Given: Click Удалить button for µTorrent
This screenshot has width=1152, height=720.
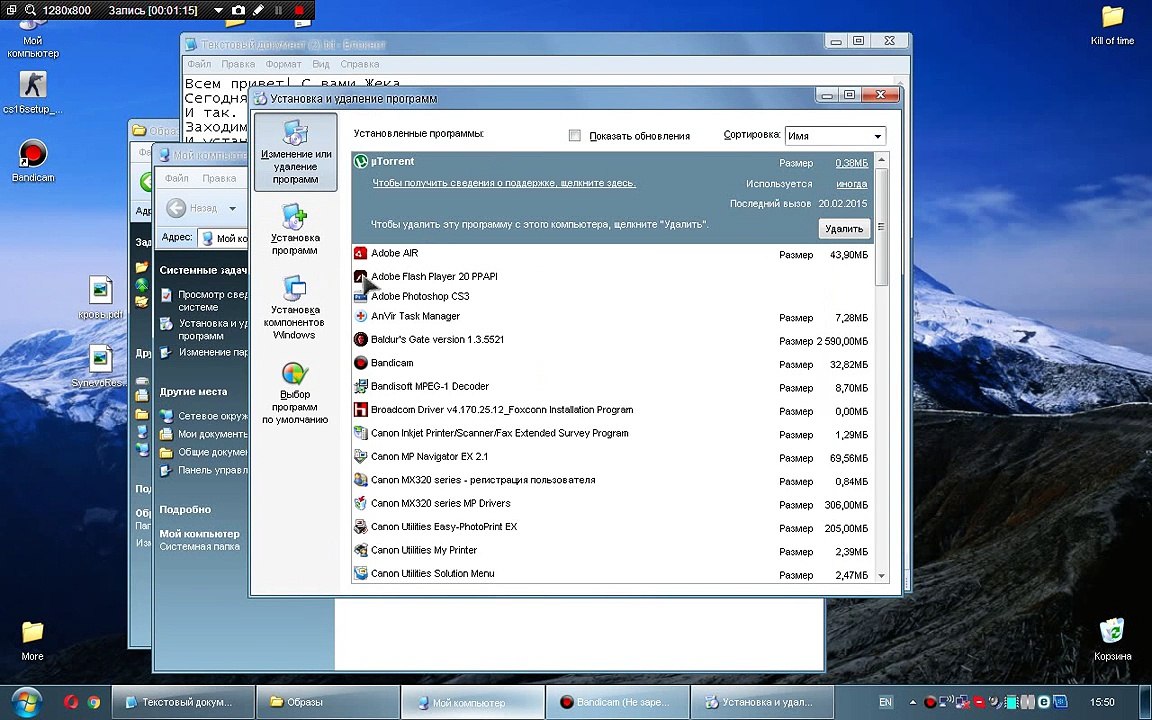Looking at the screenshot, I should tap(844, 228).
